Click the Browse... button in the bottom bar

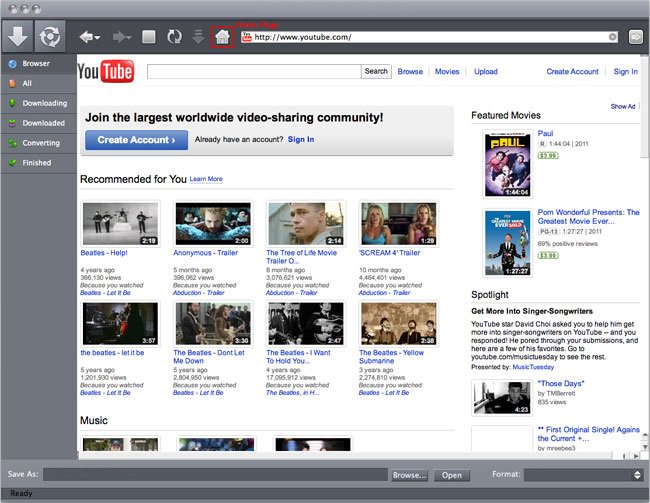coord(409,475)
